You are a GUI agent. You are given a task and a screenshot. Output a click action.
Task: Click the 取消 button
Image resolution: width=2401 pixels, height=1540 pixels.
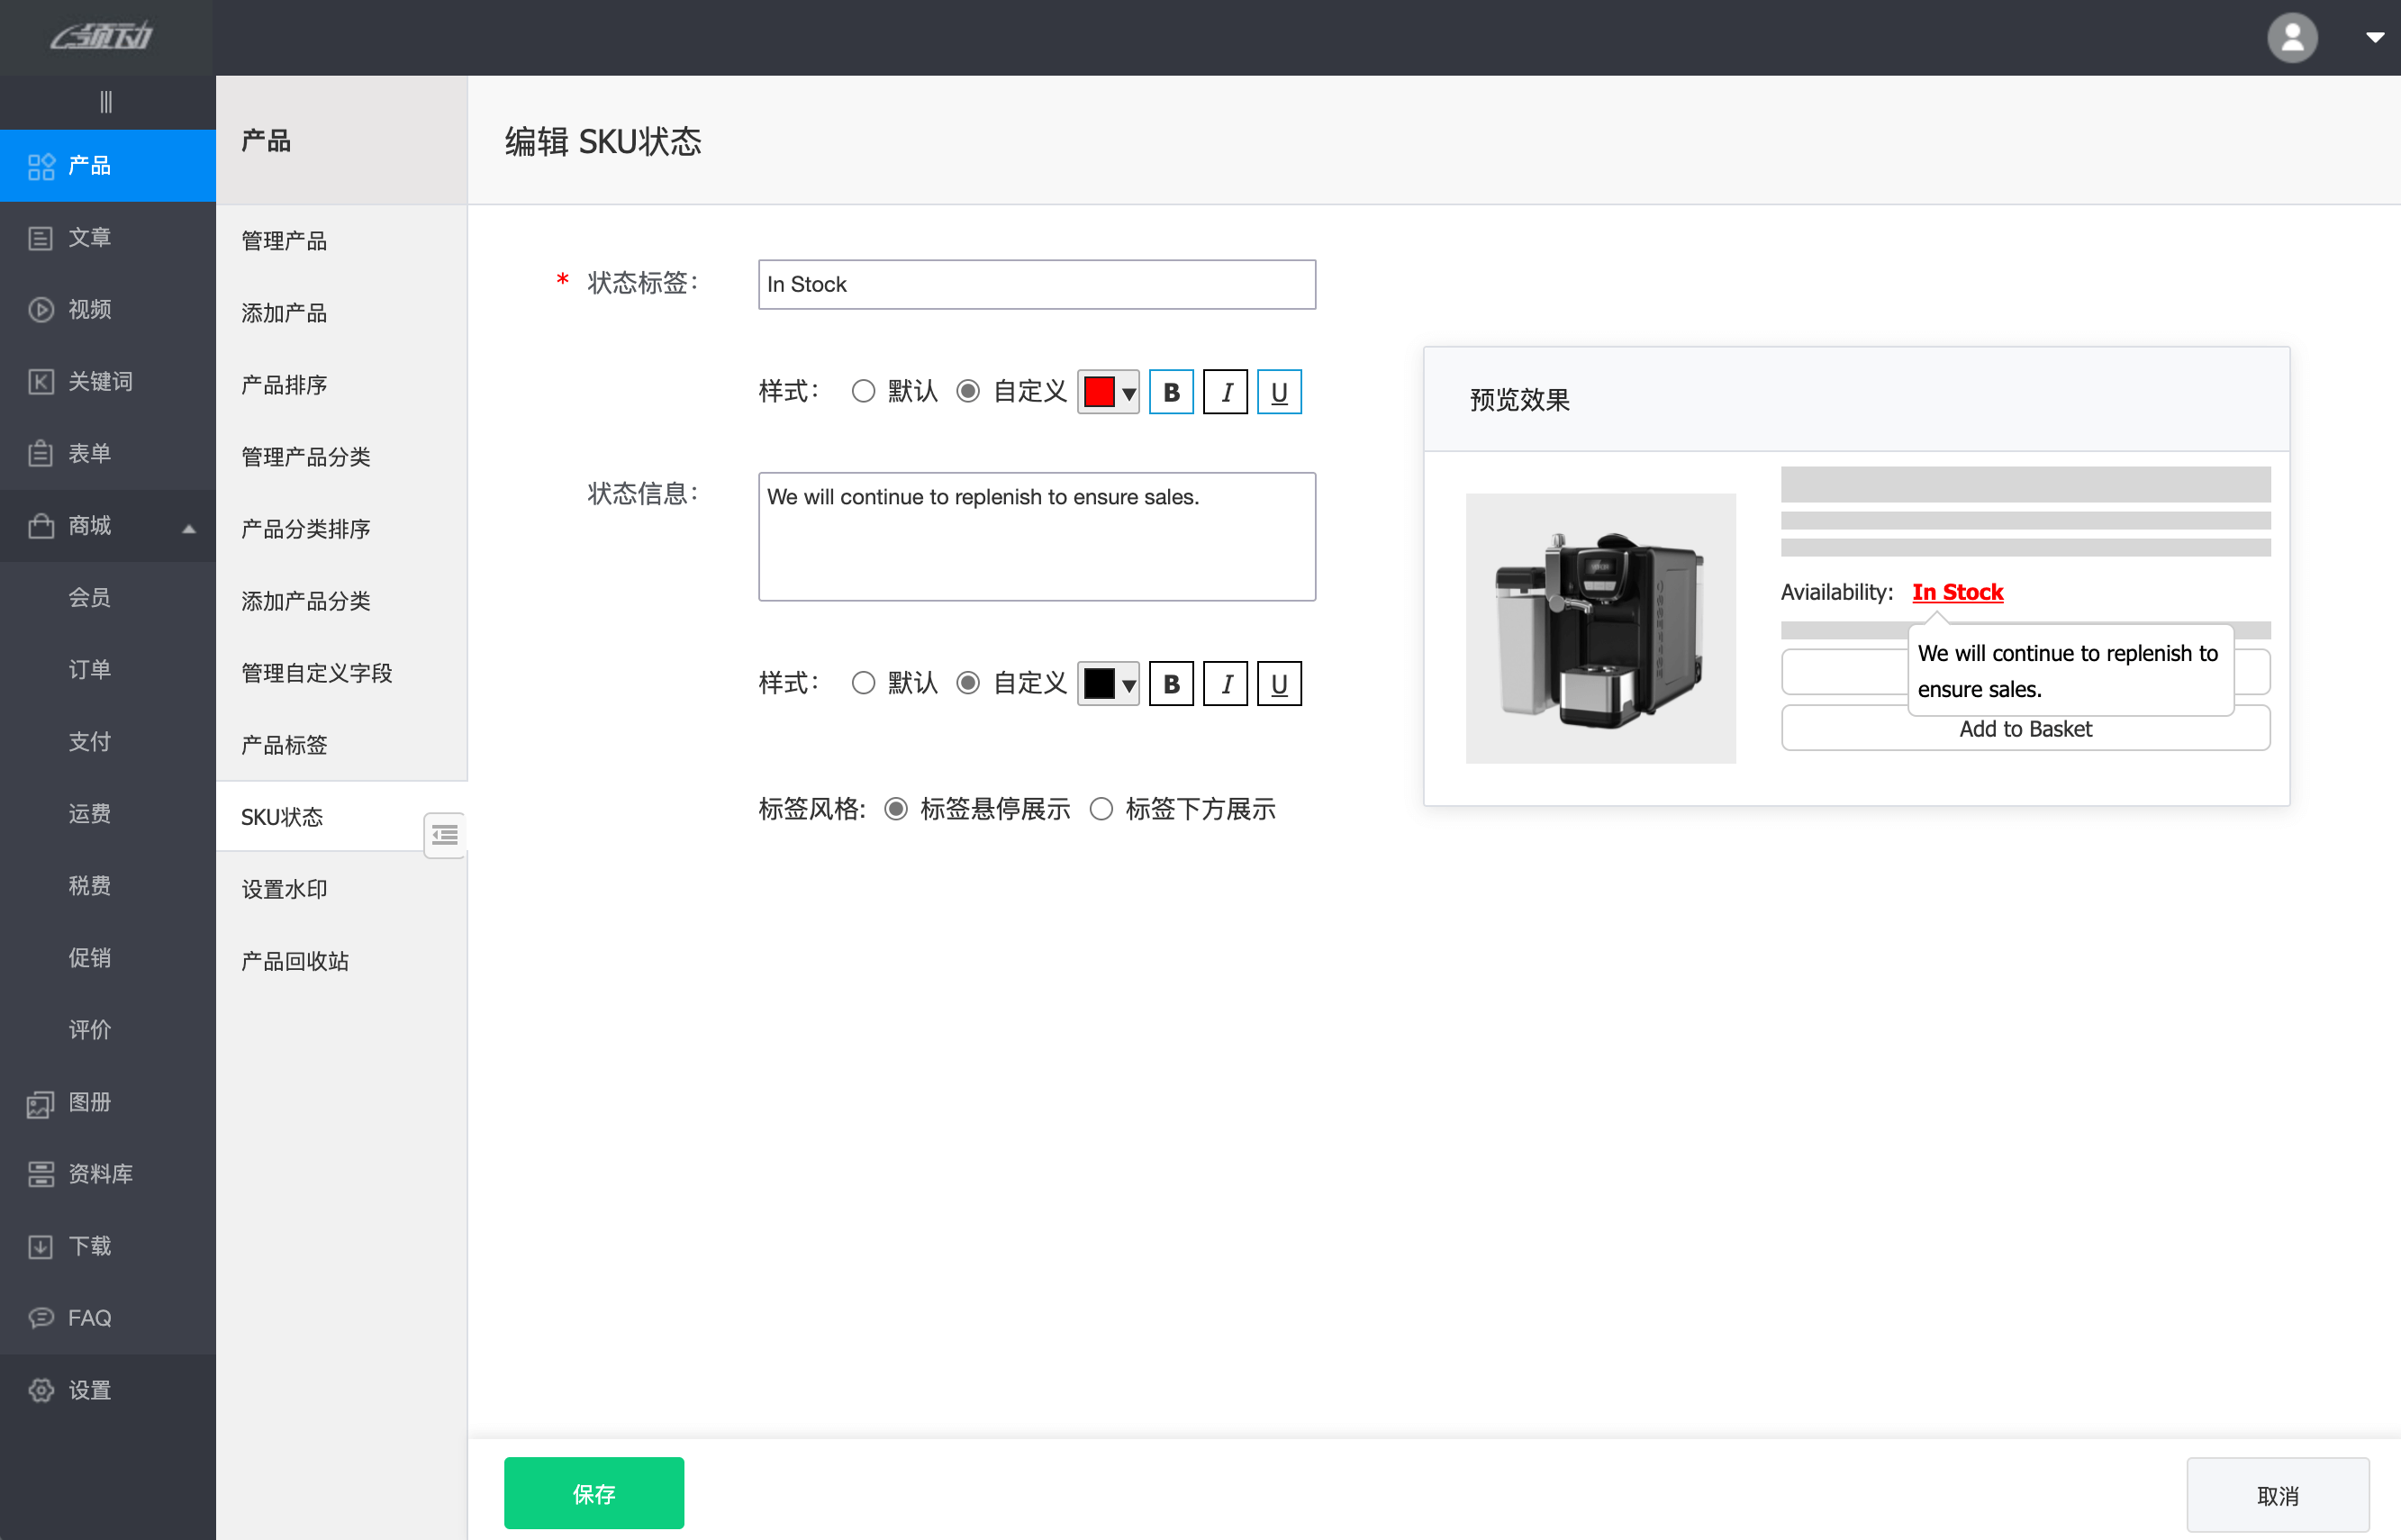[2277, 1495]
